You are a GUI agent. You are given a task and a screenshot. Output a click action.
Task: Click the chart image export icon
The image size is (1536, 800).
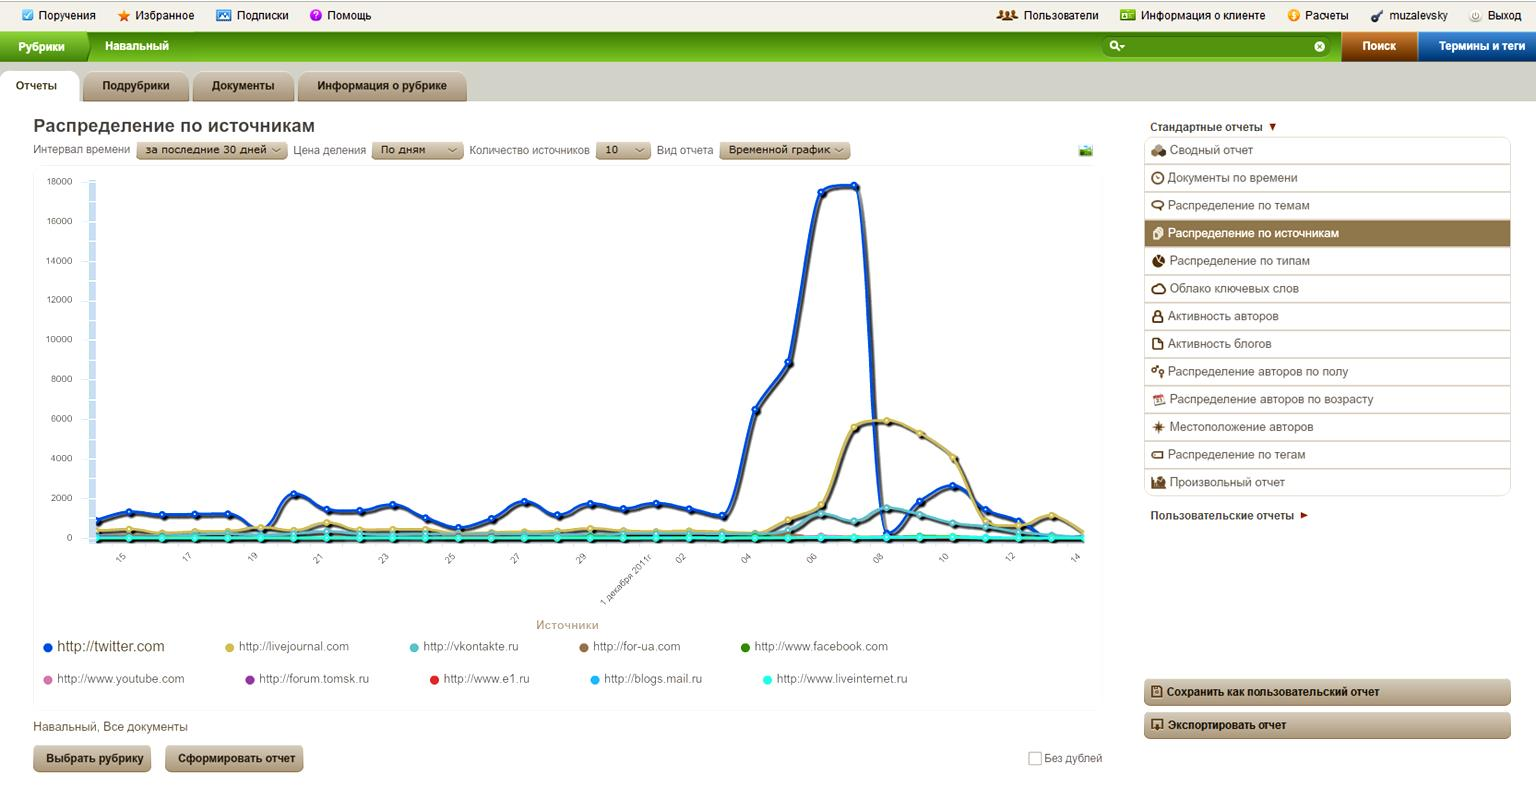pos(1085,150)
